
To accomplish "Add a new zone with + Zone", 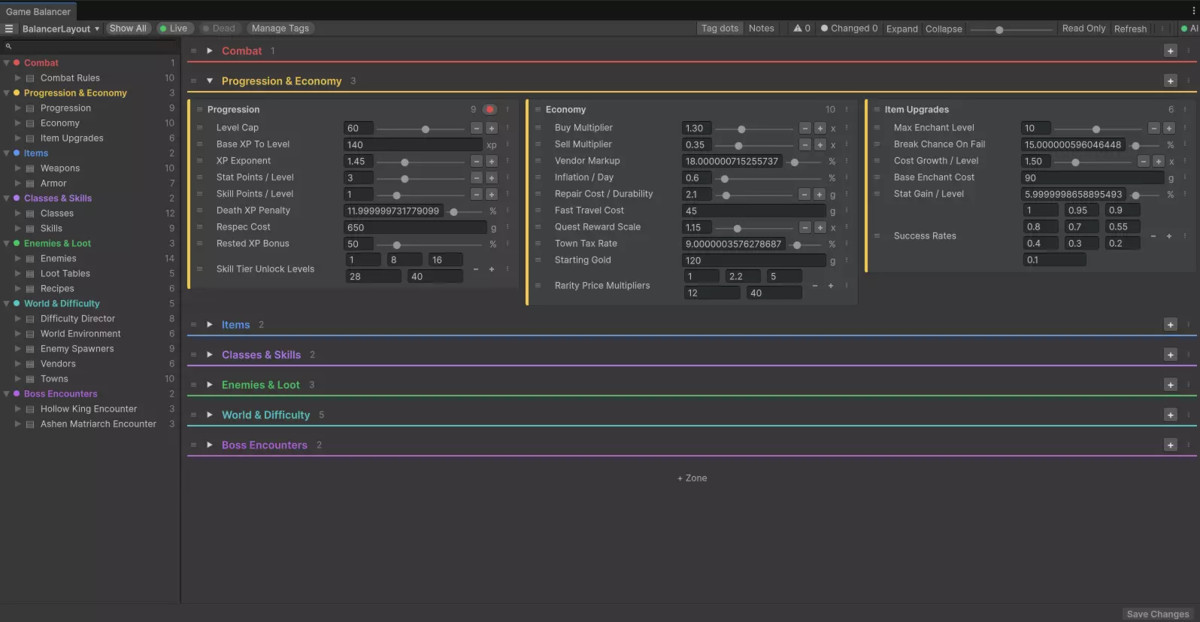I will coord(692,478).
